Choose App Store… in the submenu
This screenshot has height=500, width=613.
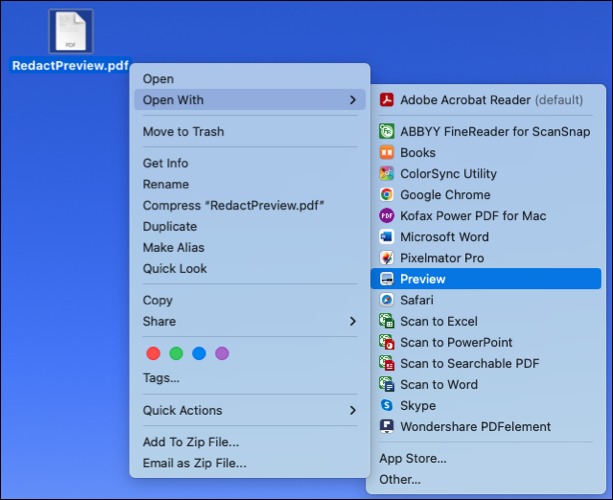pos(486,459)
